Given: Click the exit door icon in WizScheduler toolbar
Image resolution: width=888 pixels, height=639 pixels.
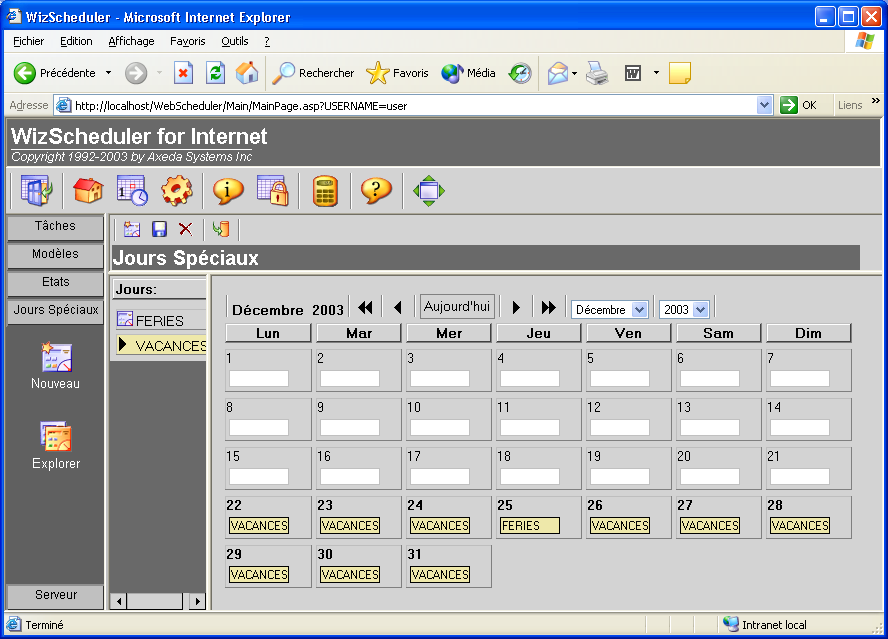Looking at the screenshot, I should click(x=36, y=190).
